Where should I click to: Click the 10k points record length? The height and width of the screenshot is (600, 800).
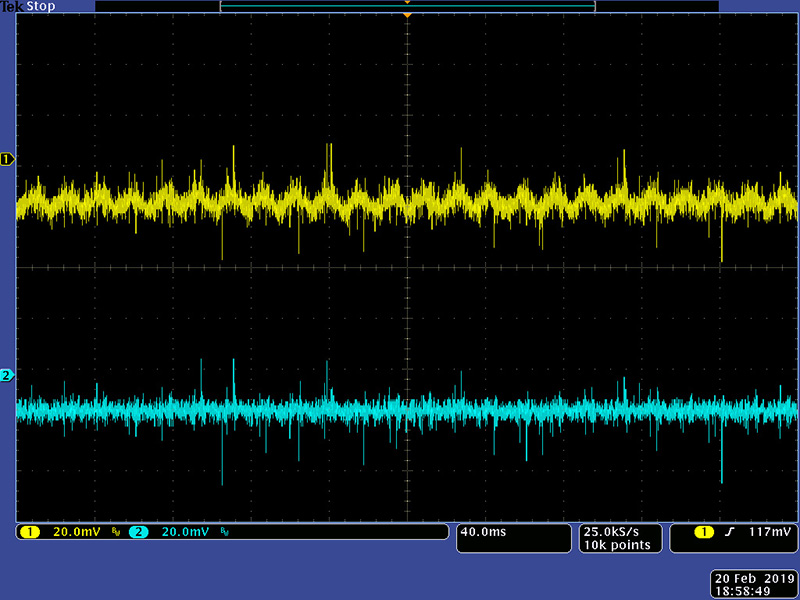pos(617,545)
